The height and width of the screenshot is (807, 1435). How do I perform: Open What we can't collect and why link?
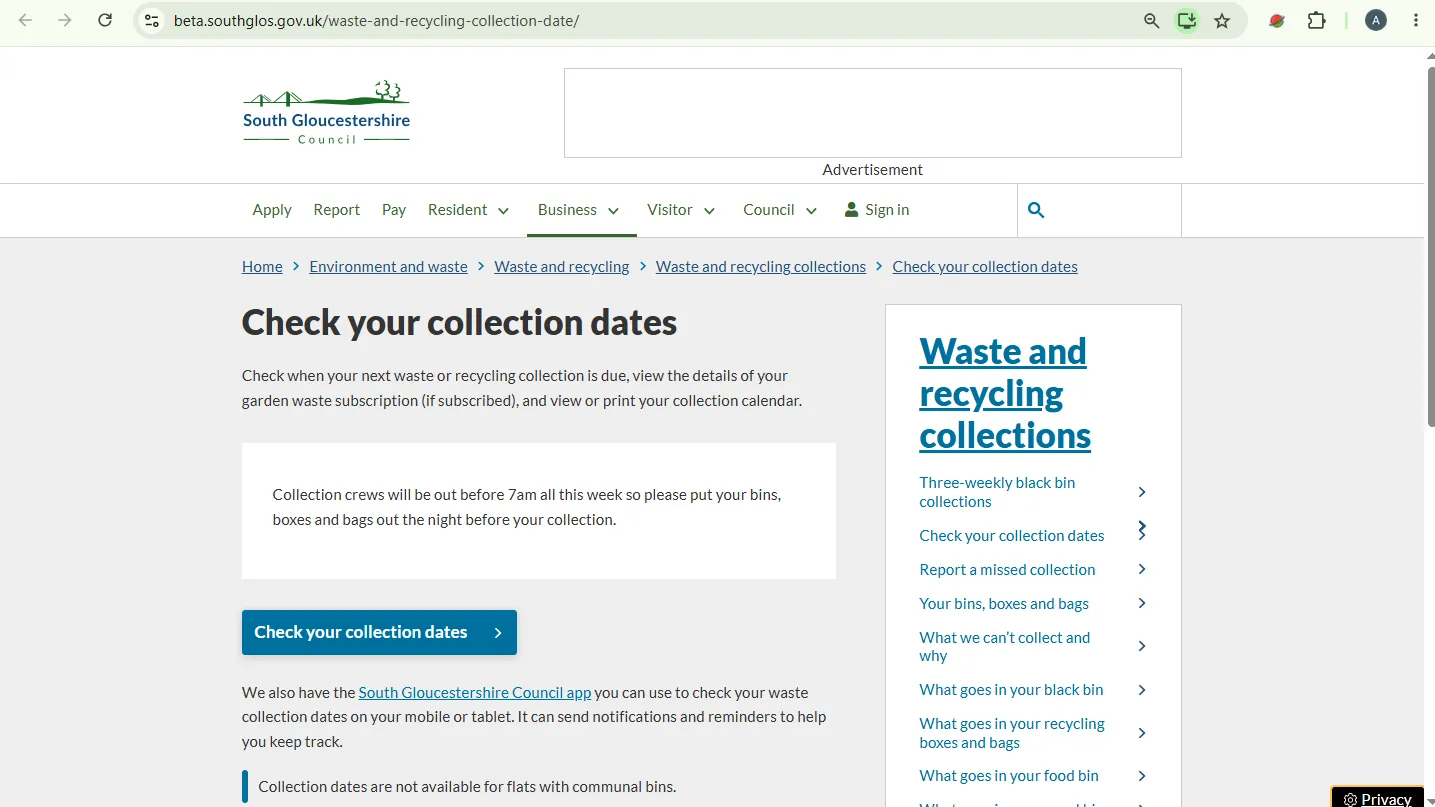click(1005, 646)
